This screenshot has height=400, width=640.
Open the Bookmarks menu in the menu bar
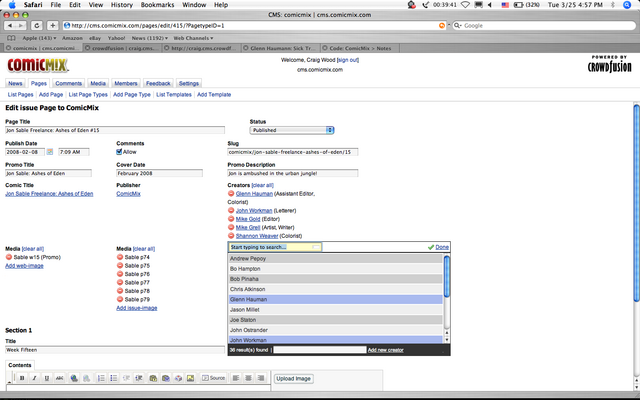click(x=157, y=5)
